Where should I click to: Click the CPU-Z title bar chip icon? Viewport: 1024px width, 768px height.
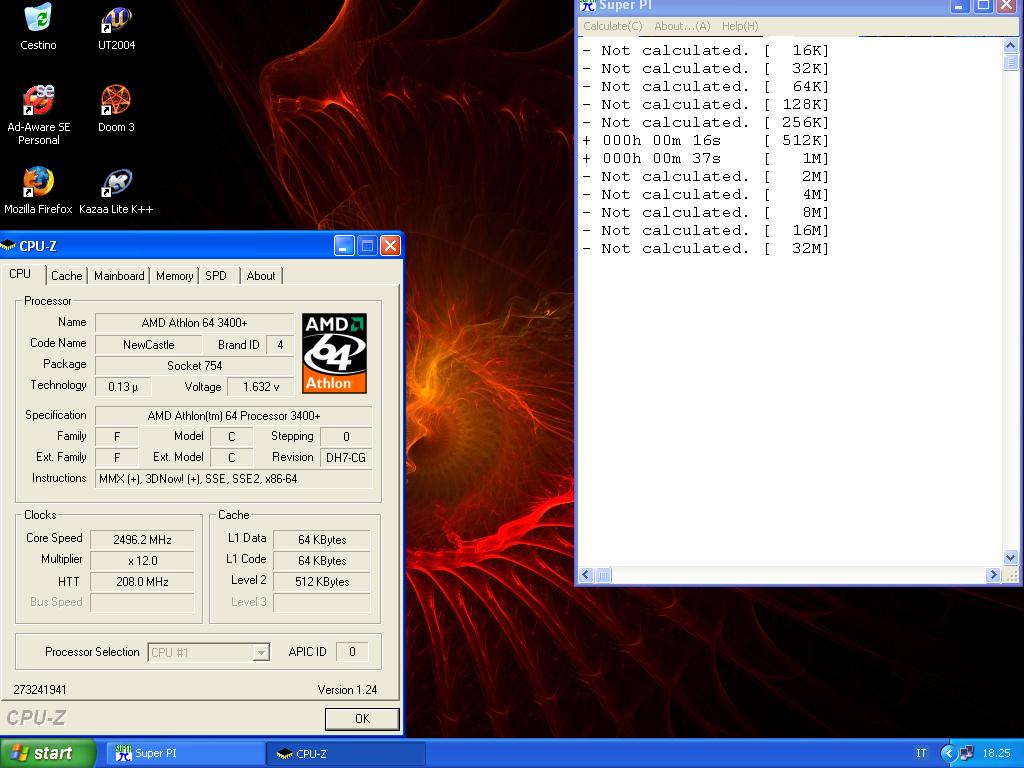pyautogui.click(x=8, y=246)
